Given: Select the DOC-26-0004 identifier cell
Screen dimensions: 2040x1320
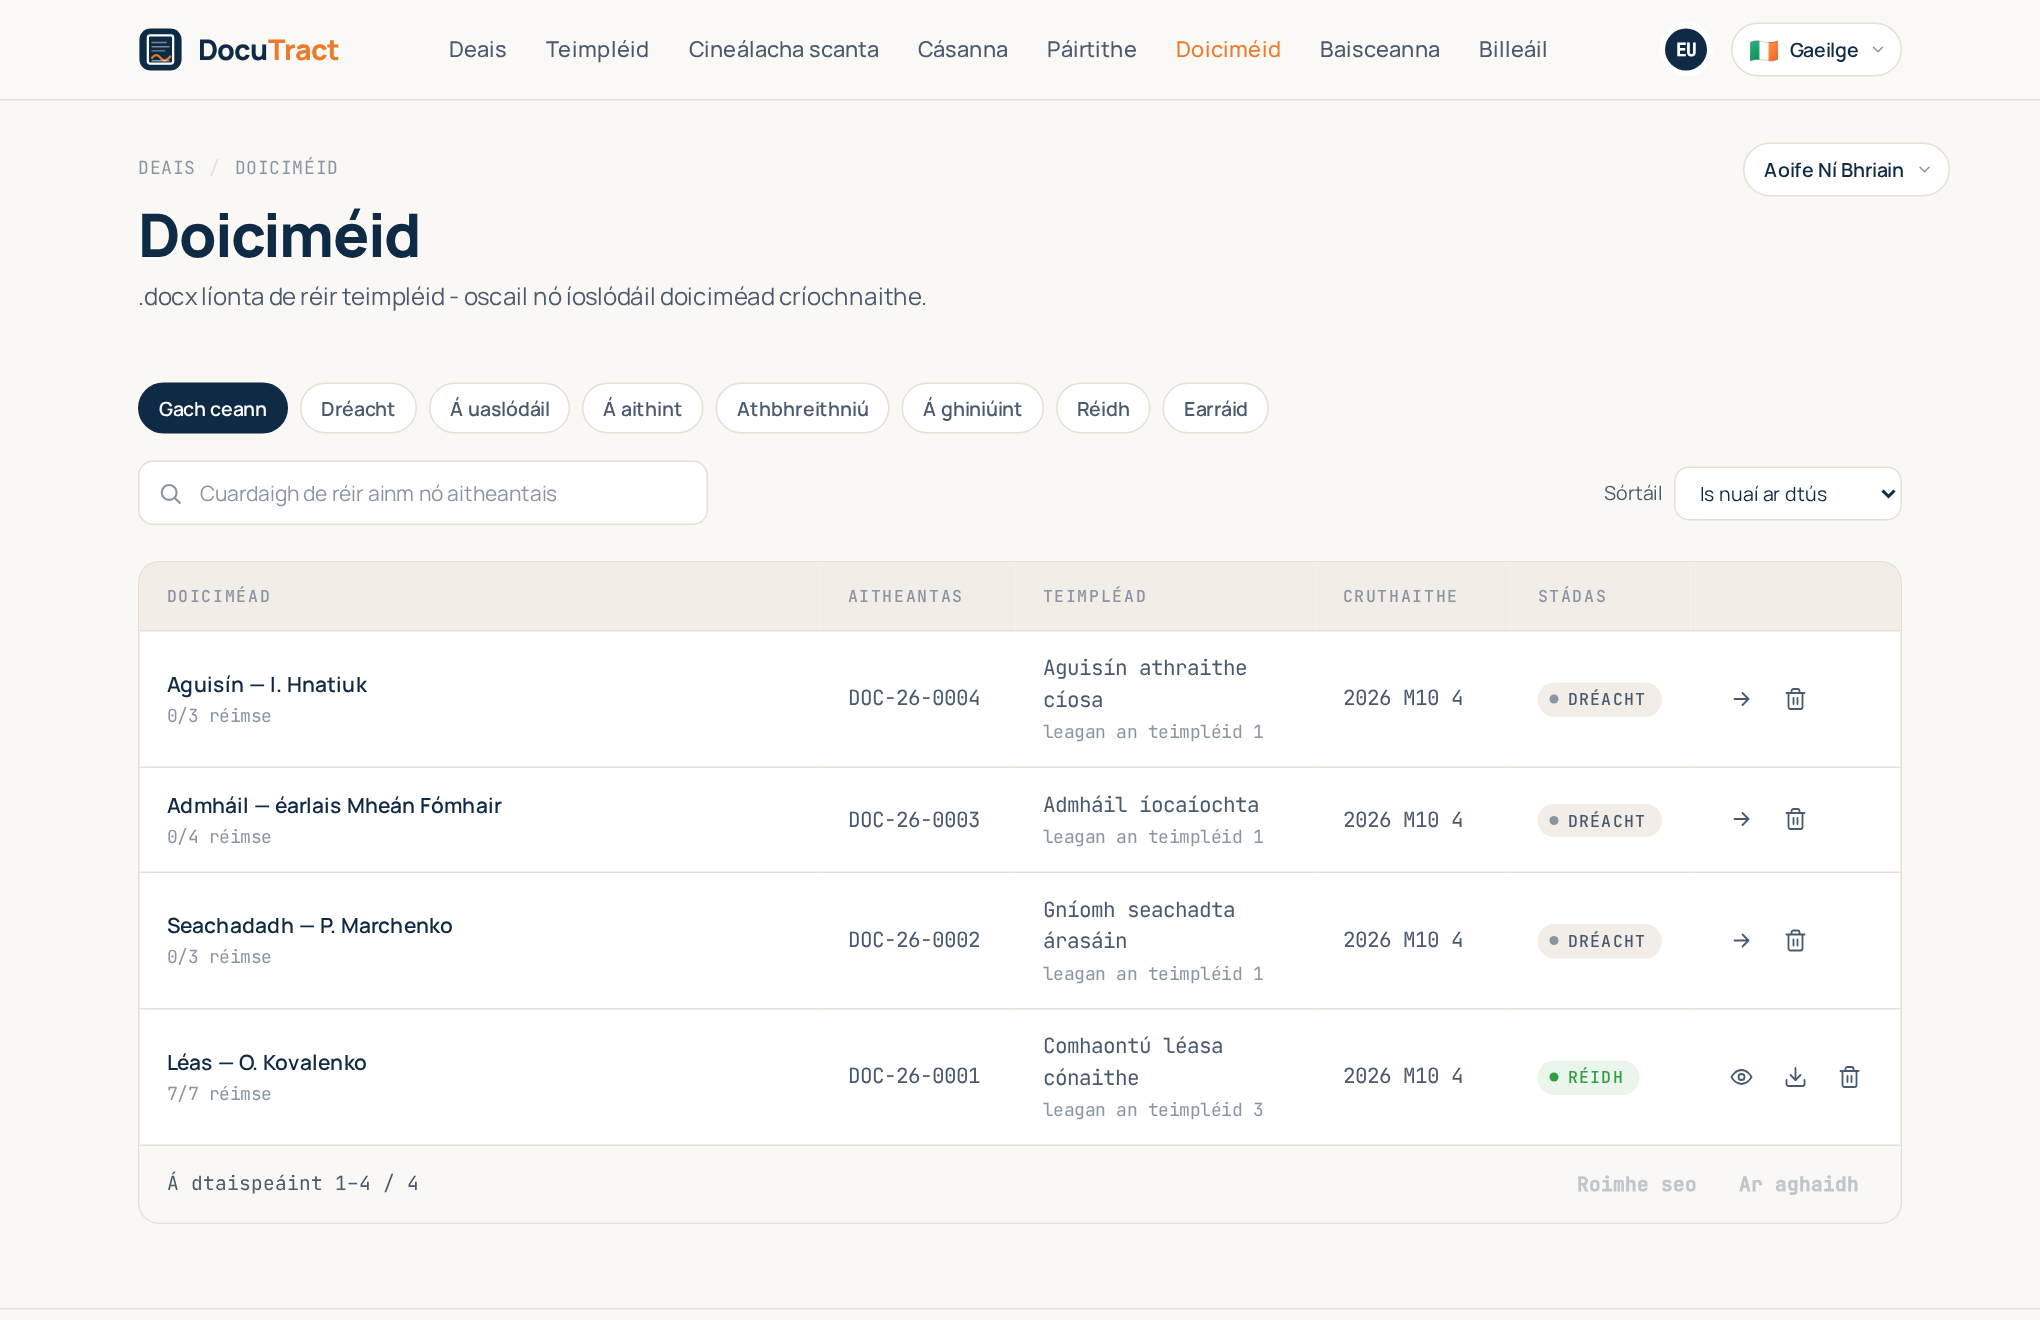Looking at the screenshot, I should pyautogui.click(x=914, y=698).
